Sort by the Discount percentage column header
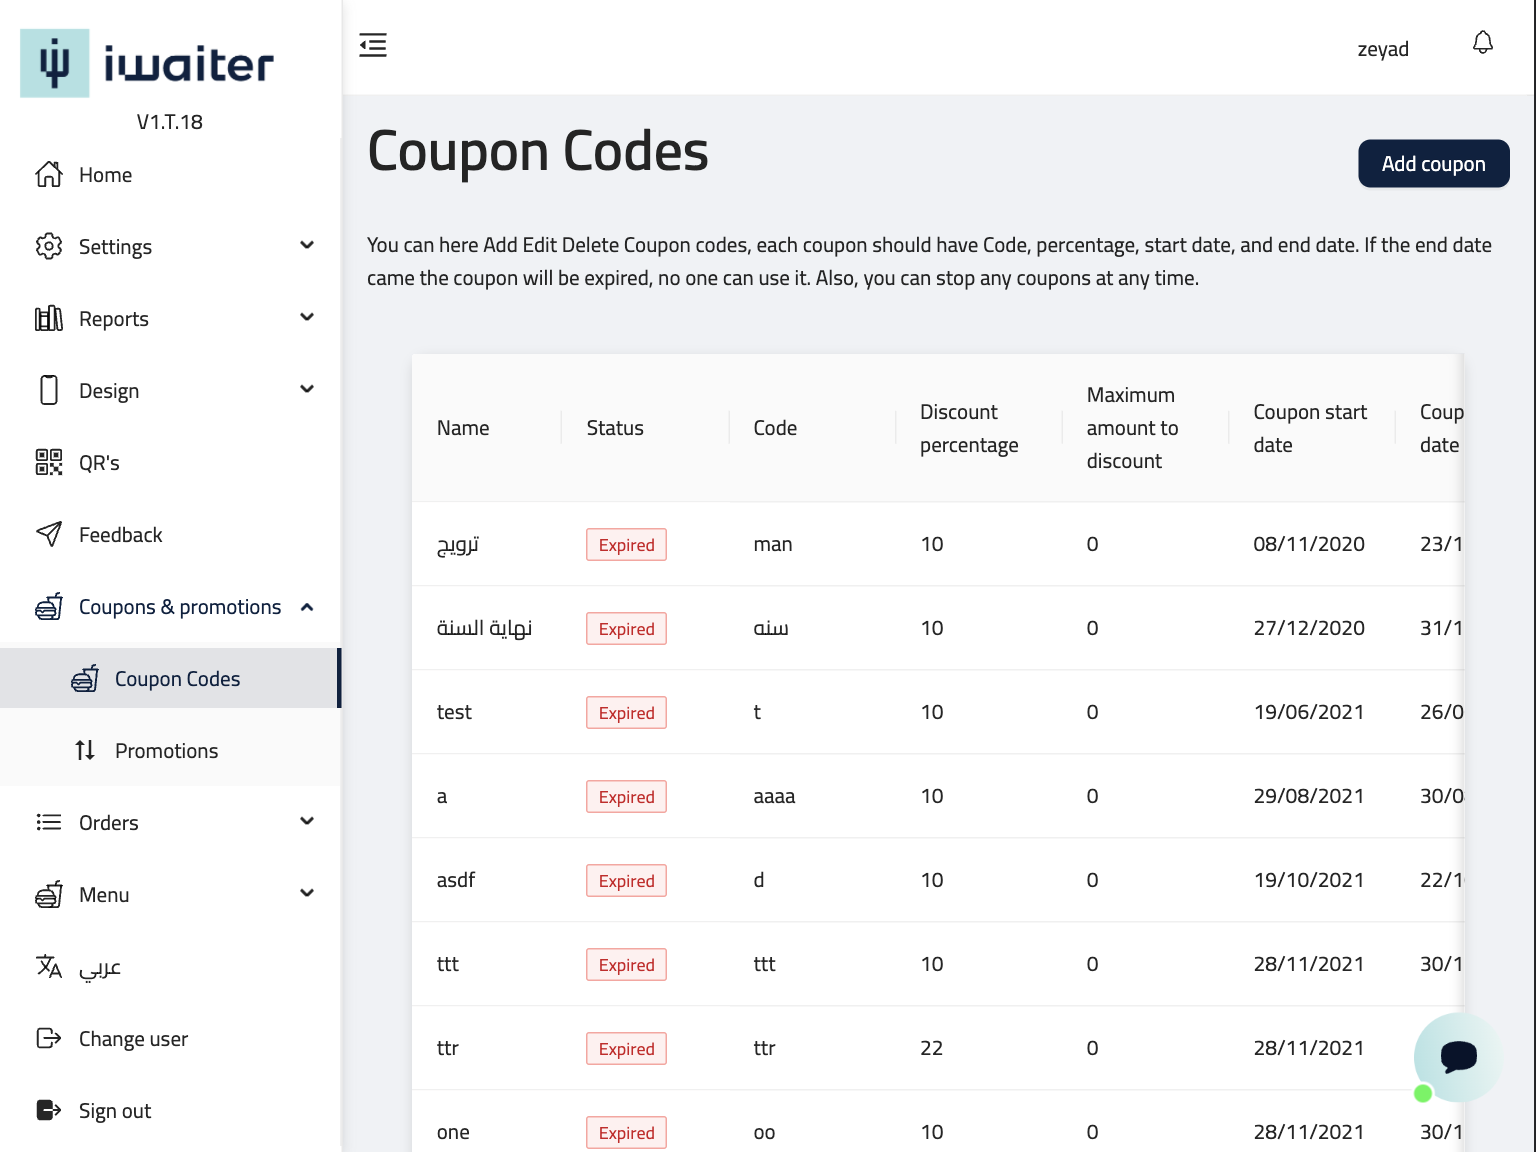This screenshot has width=1536, height=1152. tap(969, 428)
